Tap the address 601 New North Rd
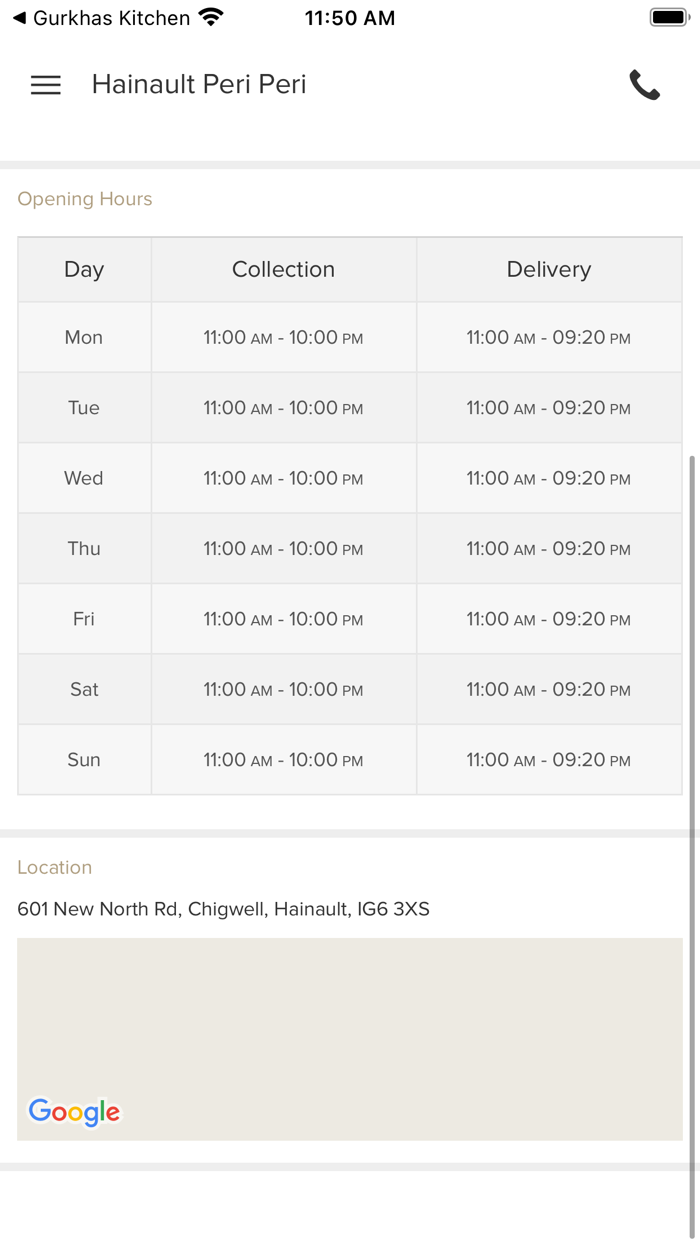The width and height of the screenshot is (700, 1244). [x=223, y=909]
